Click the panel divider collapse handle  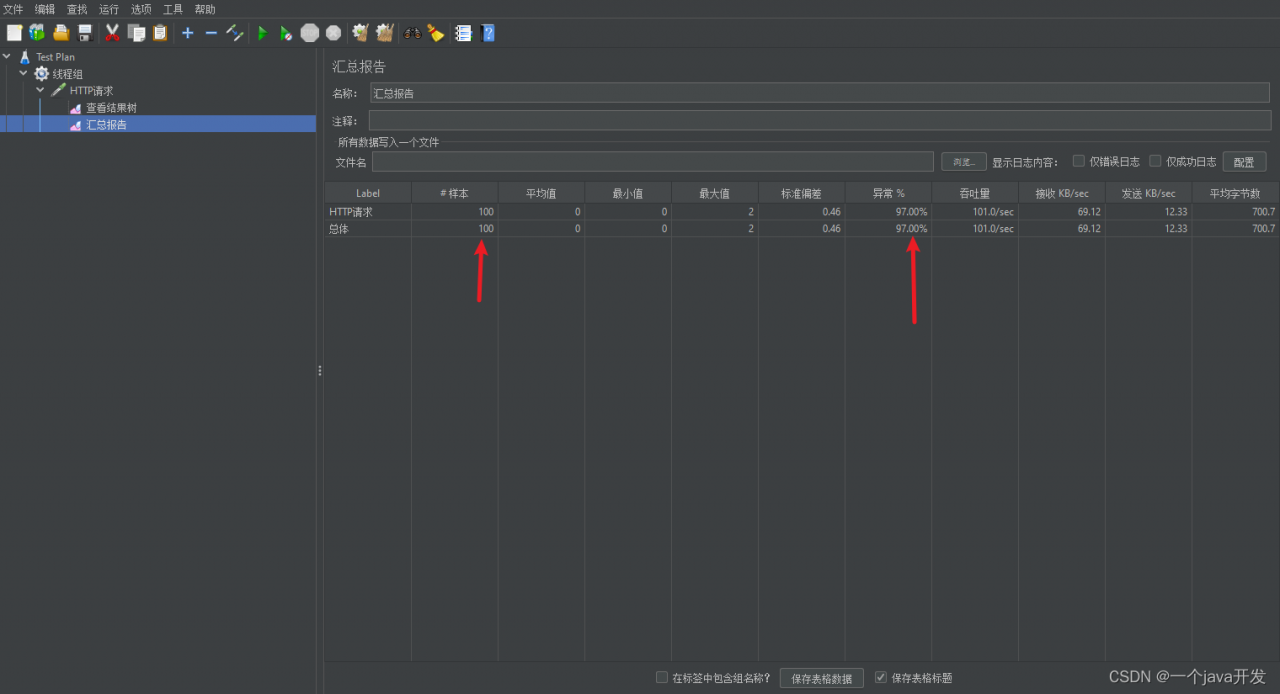click(320, 370)
